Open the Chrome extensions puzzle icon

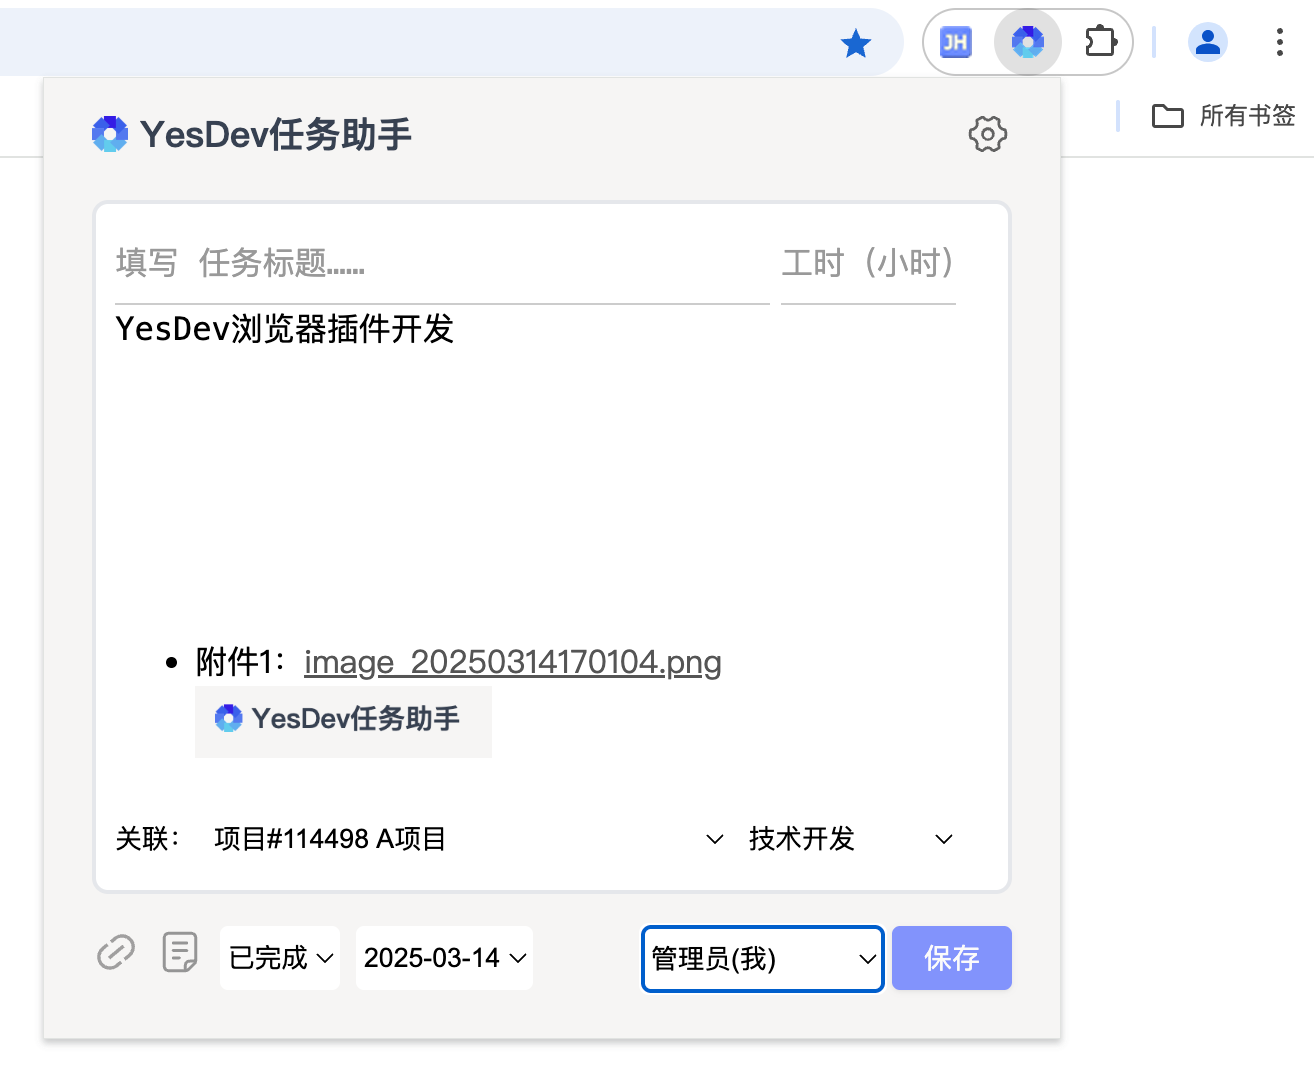coord(1101,42)
